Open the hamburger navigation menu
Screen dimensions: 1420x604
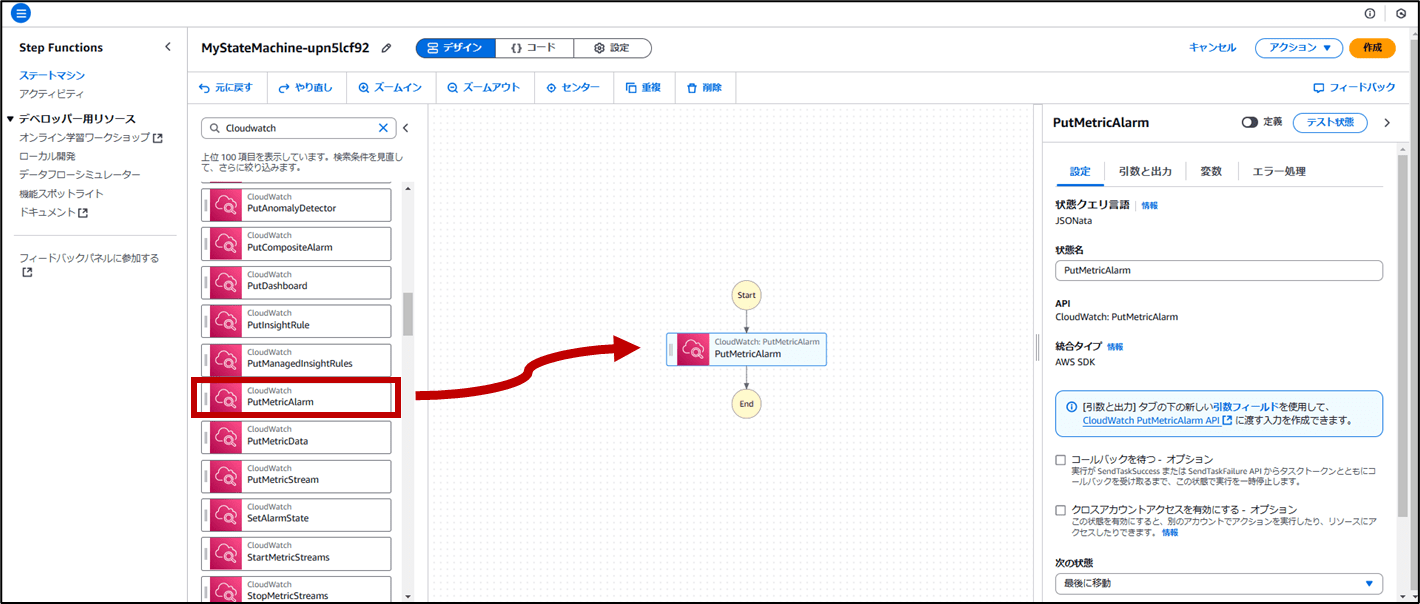tap(21, 13)
